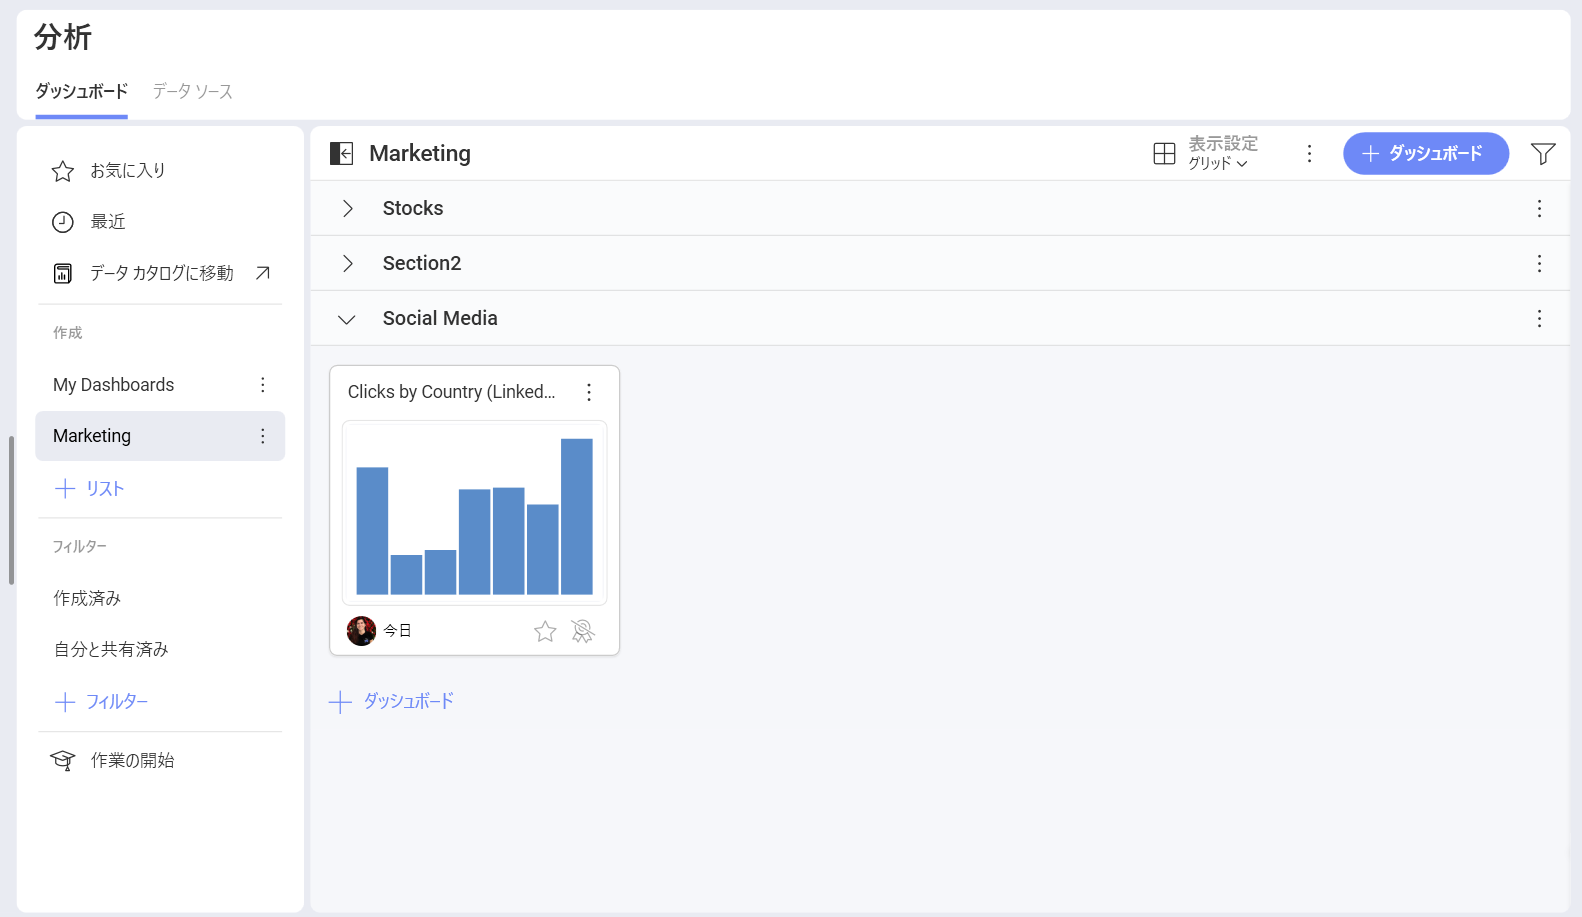Open the 作成済み filter

tap(87, 598)
